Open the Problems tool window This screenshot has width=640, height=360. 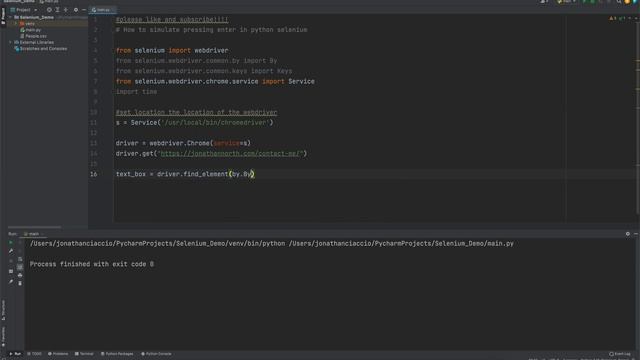[x=58, y=354]
